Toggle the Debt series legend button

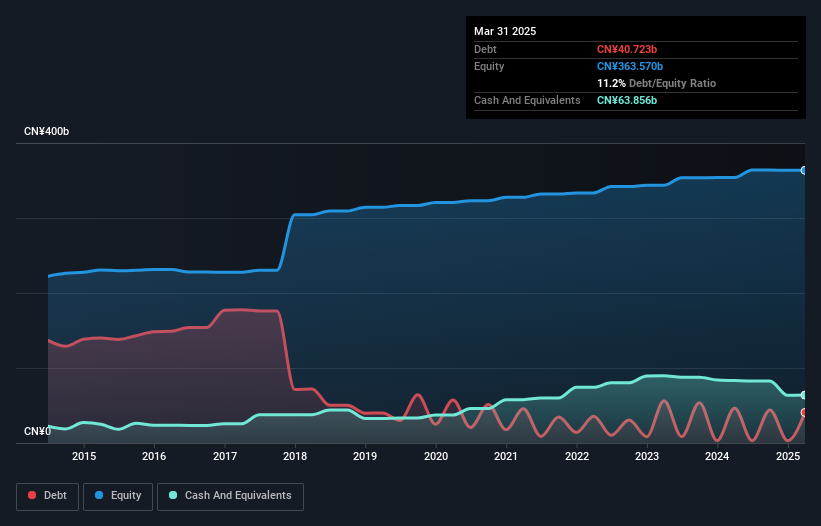[48, 496]
